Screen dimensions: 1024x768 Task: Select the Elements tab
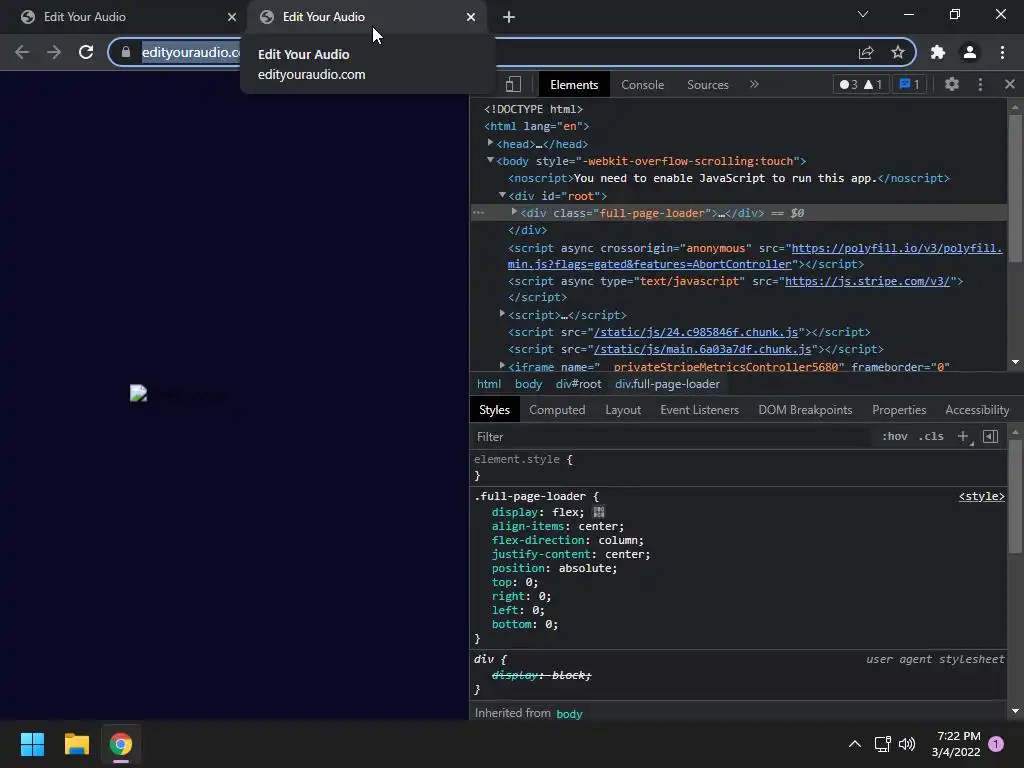click(574, 84)
